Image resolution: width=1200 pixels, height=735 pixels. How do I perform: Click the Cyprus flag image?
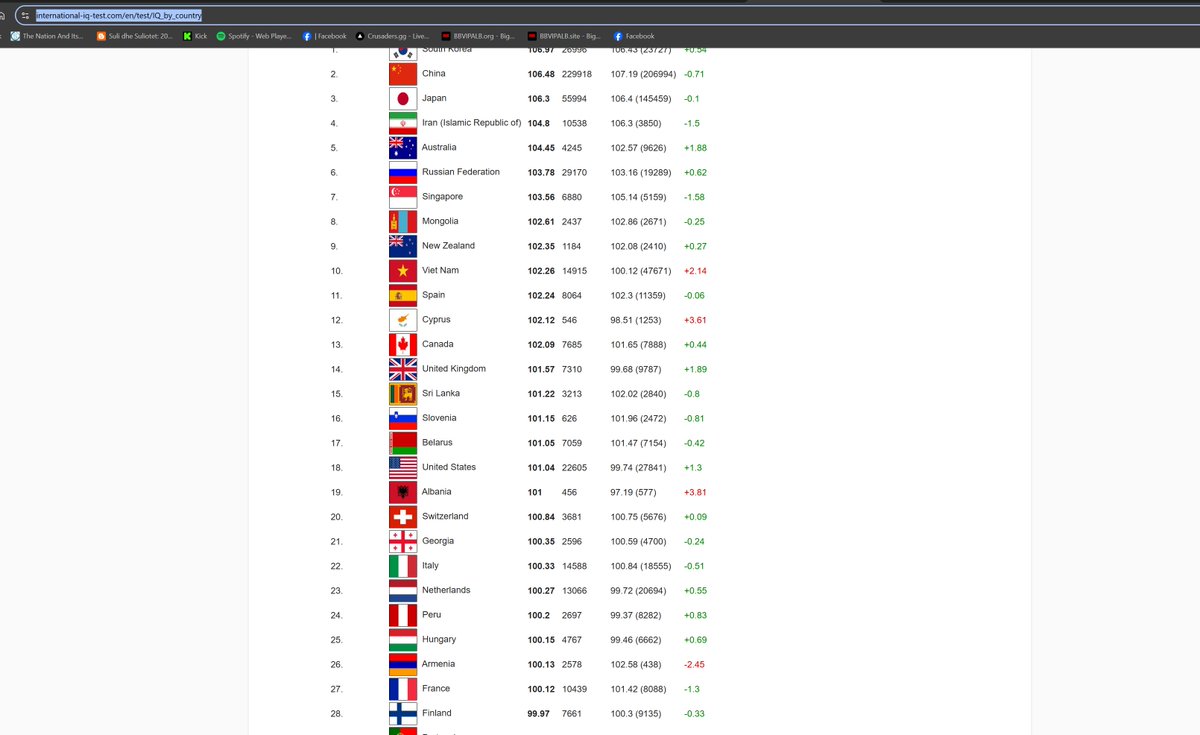[x=403, y=320]
